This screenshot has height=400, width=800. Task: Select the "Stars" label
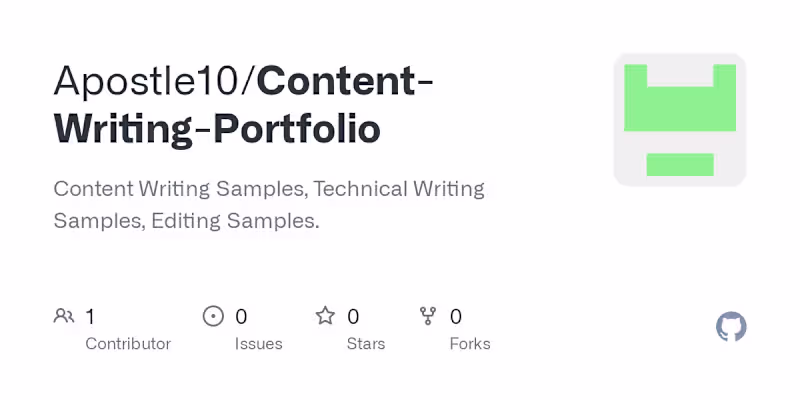point(364,344)
